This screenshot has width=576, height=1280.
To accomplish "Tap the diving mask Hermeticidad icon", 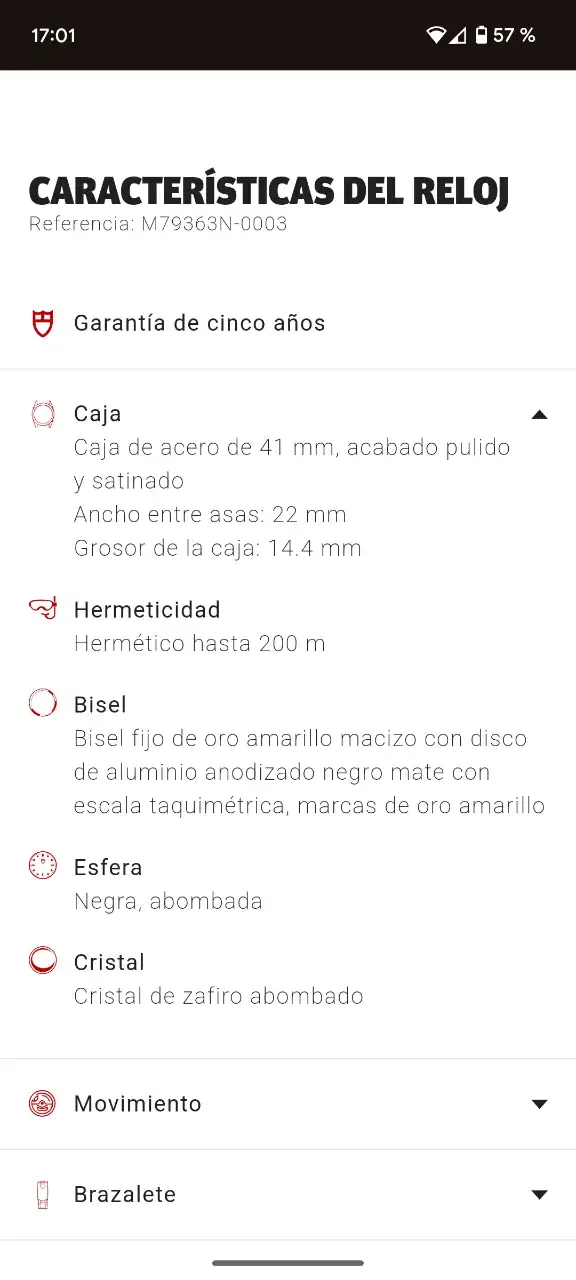I will pos(42,609).
